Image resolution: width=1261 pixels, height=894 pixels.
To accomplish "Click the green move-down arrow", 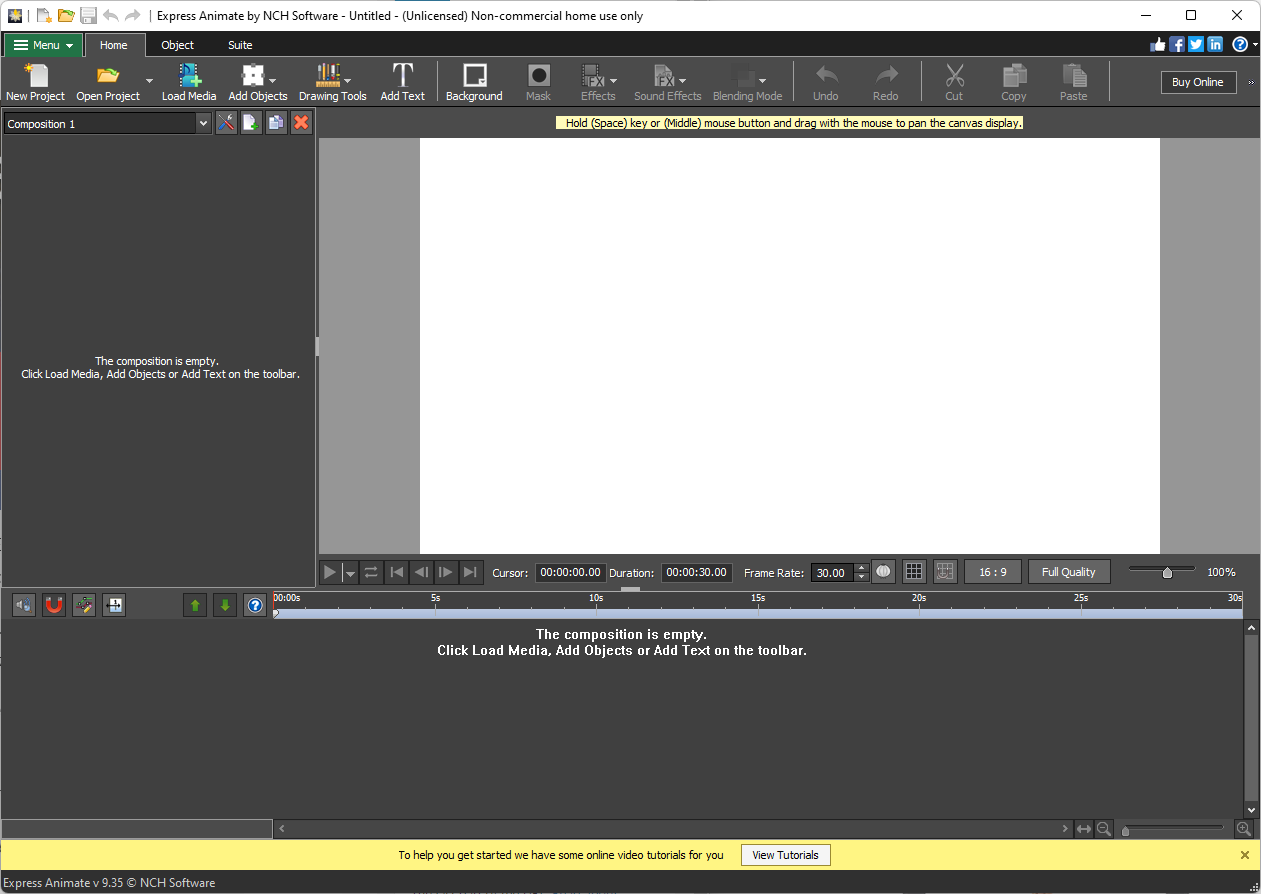I will click(225, 605).
